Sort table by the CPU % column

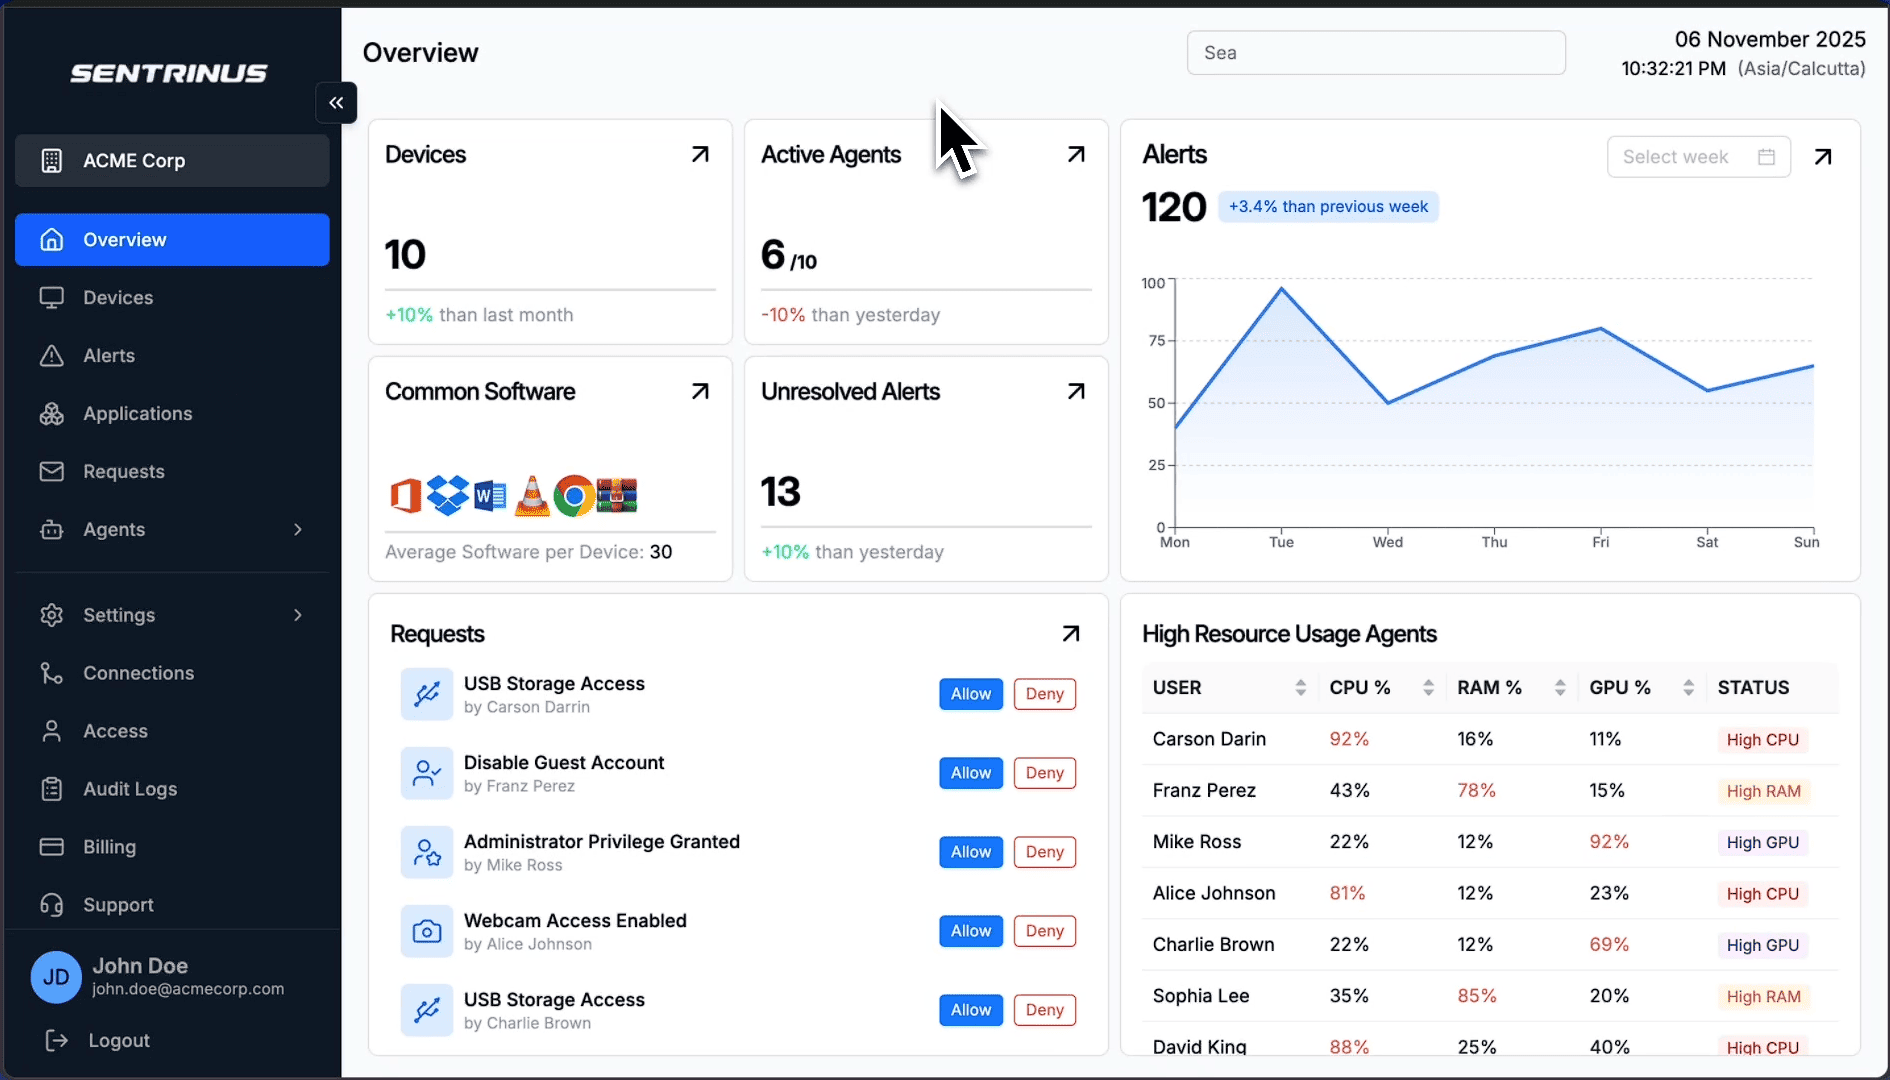[x=1428, y=688]
